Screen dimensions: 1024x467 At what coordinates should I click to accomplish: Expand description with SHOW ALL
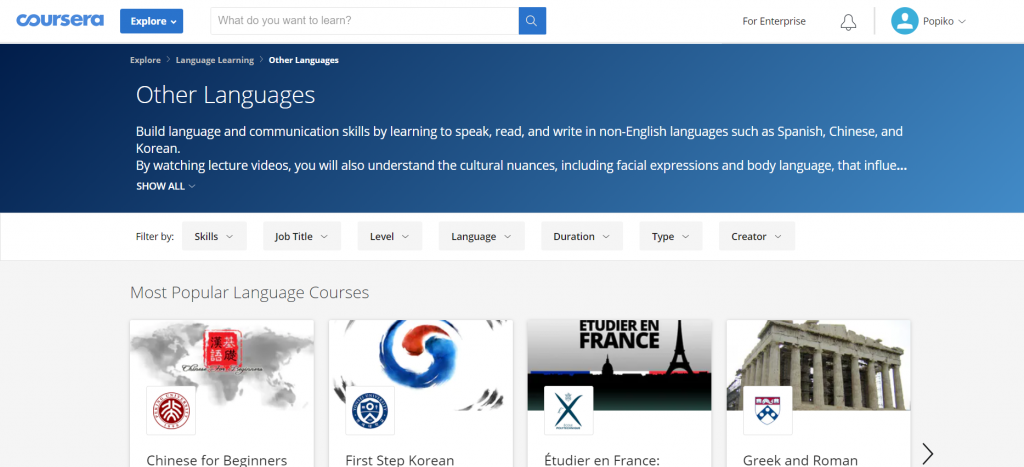165,186
